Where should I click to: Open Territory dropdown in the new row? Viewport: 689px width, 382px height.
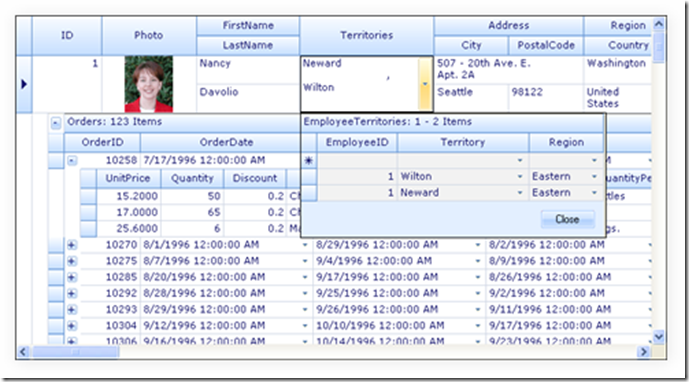point(520,160)
